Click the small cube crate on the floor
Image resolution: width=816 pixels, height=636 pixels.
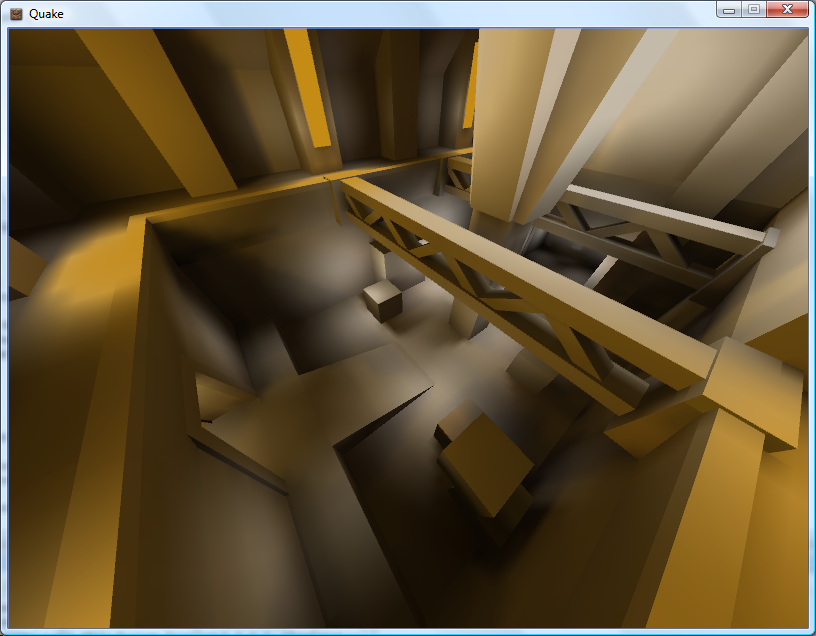[382, 299]
